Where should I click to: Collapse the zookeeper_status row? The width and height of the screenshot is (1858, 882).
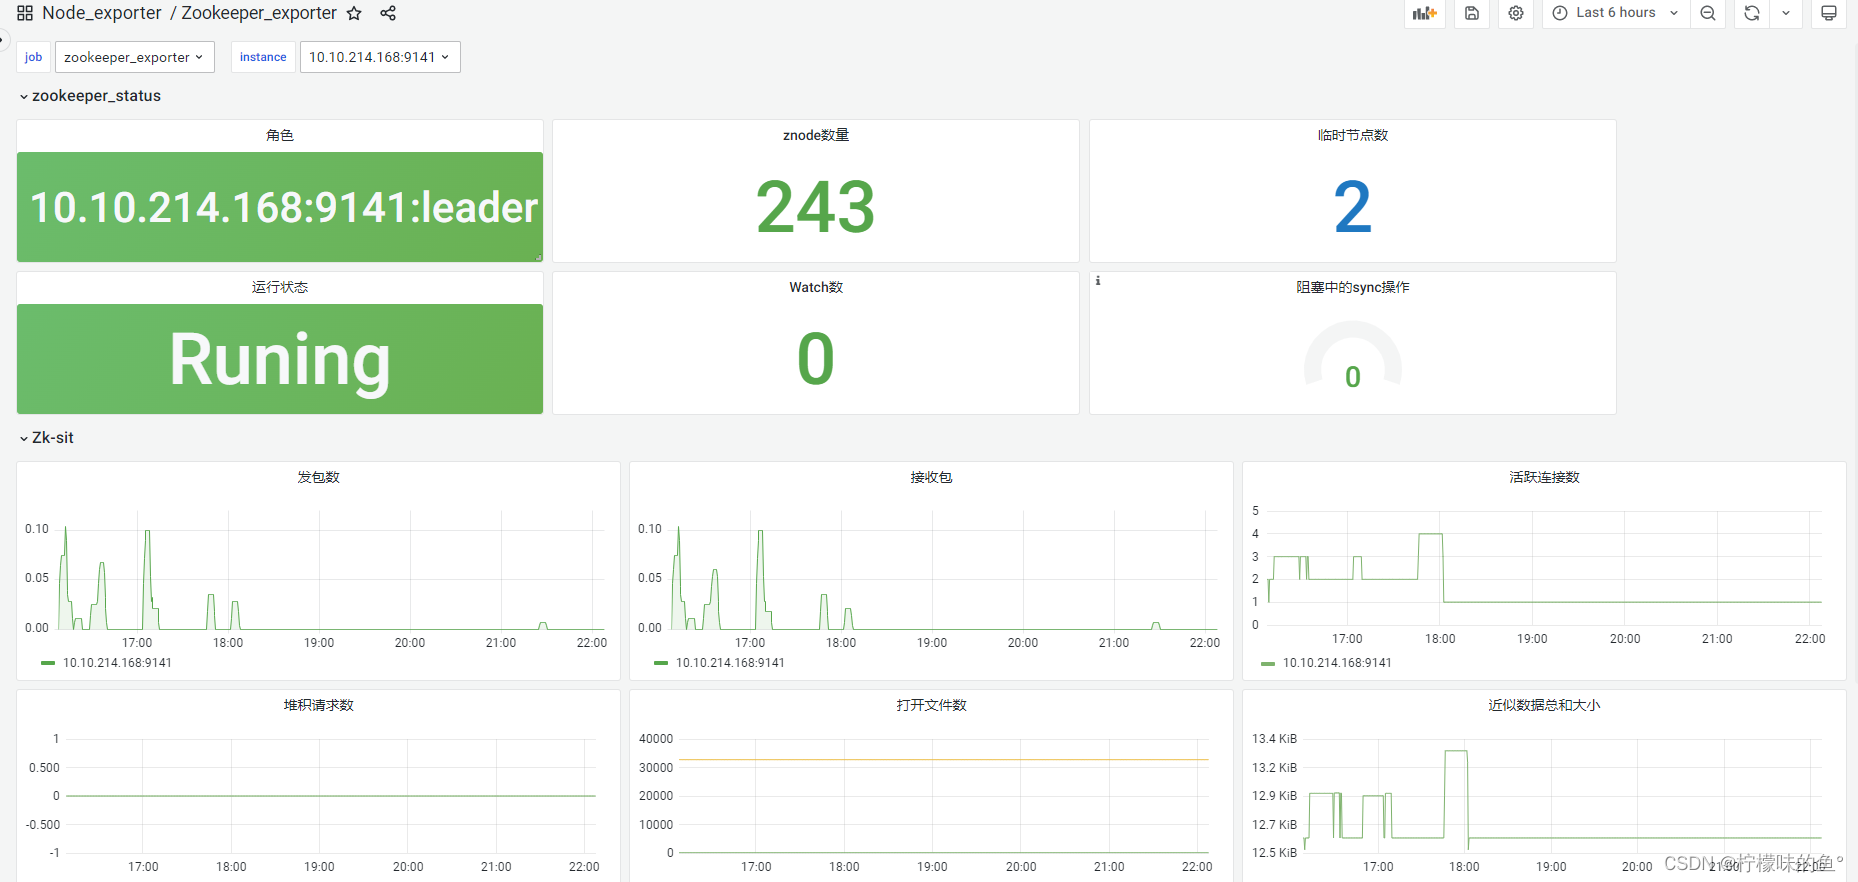coord(90,96)
